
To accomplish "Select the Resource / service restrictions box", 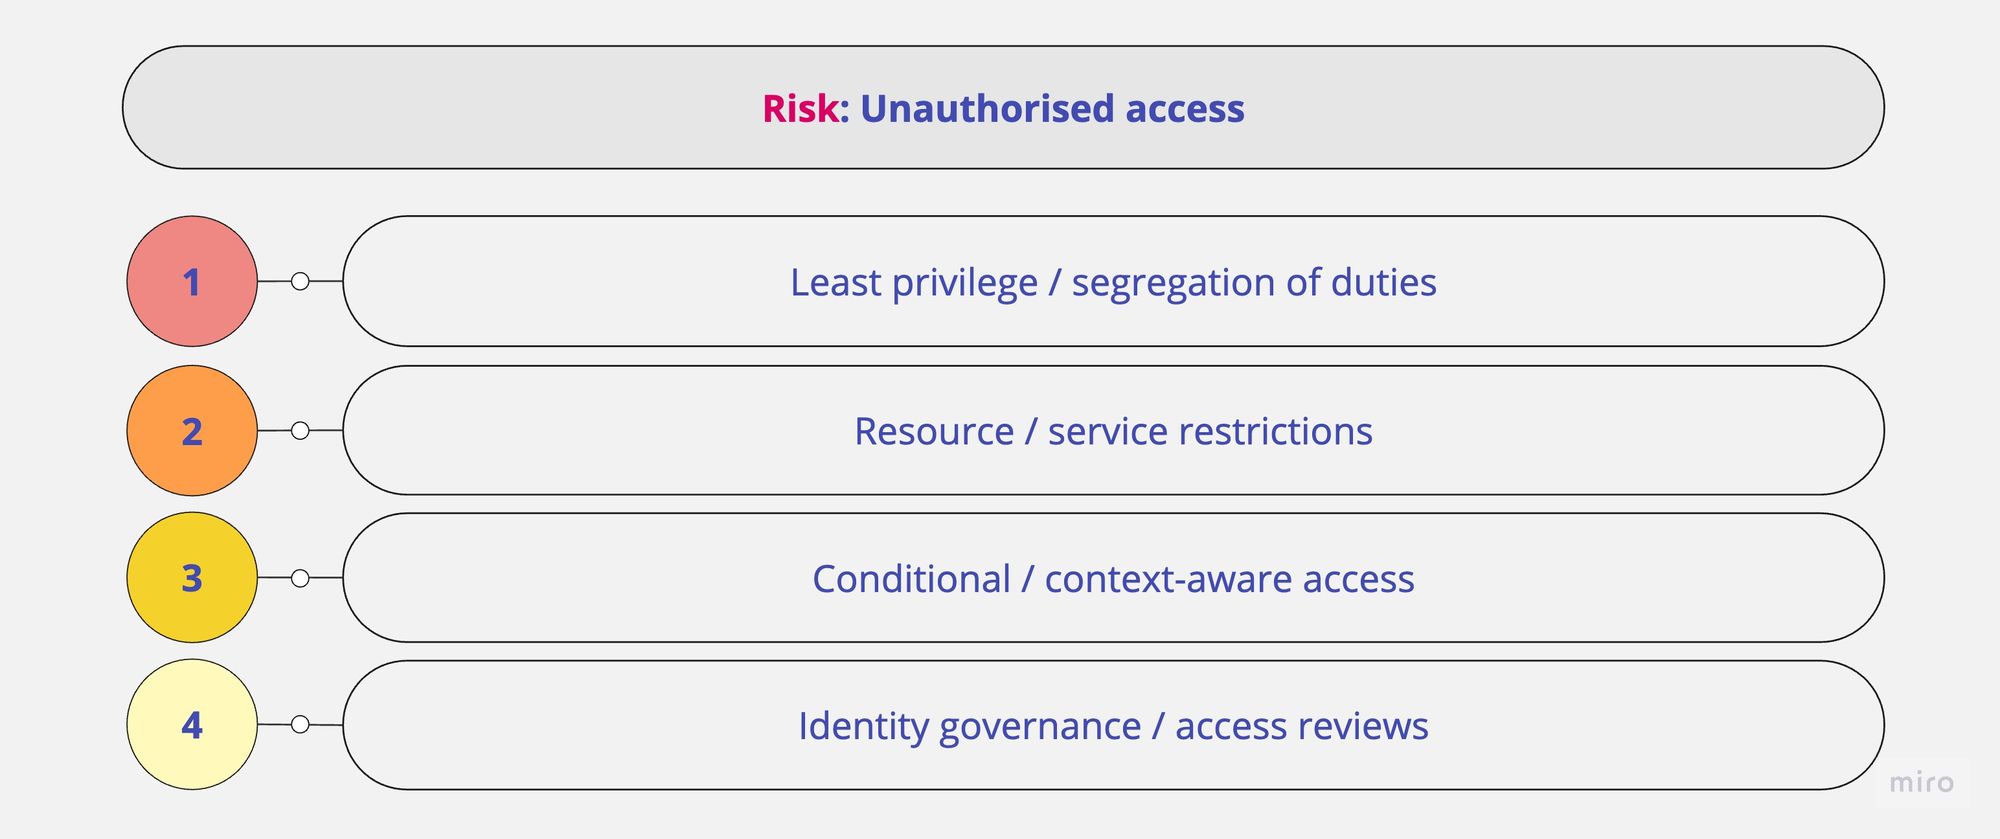I will [x=1113, y=430].
